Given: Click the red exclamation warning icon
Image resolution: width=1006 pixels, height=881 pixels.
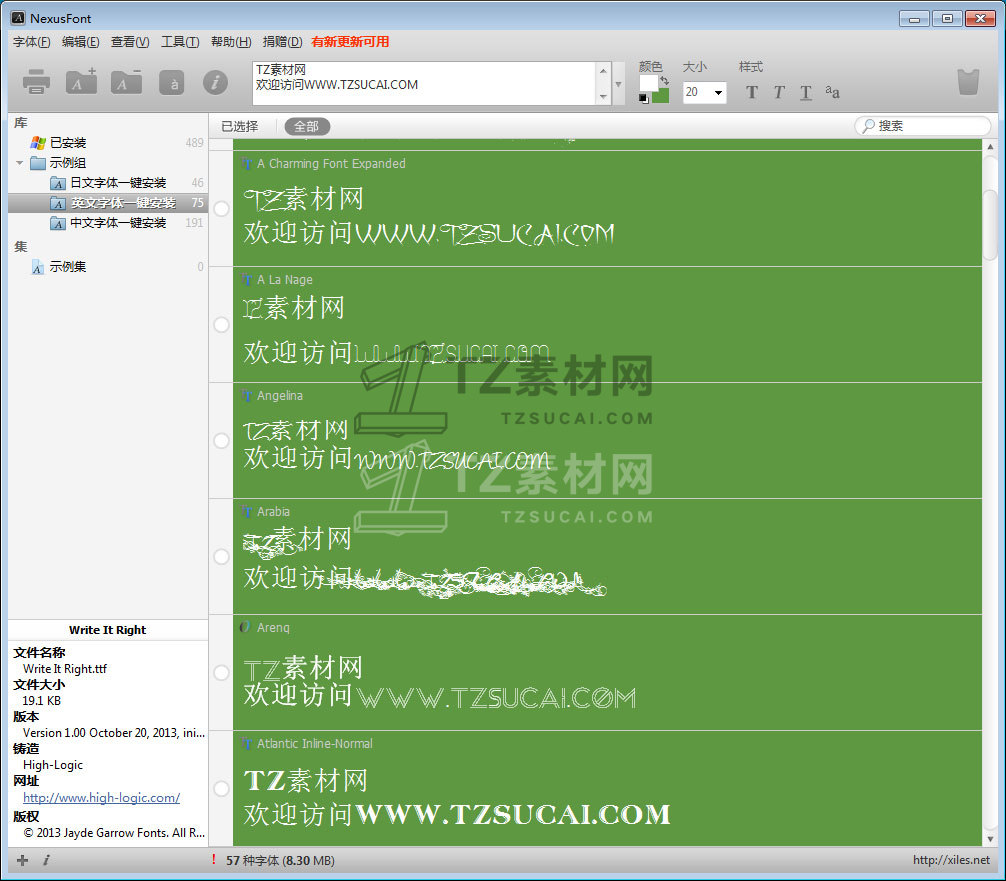Looking at the screenshot, I should pos(214,859).
